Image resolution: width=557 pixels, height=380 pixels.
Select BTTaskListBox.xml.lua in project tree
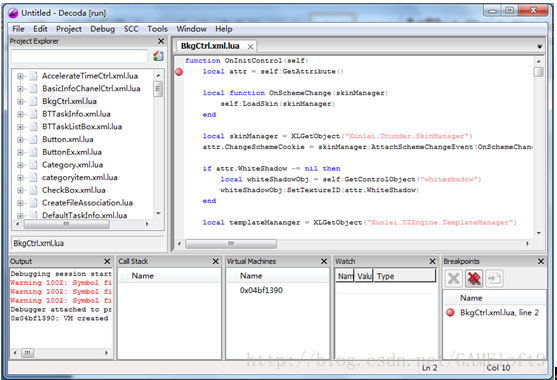click(x=82, y=127)
